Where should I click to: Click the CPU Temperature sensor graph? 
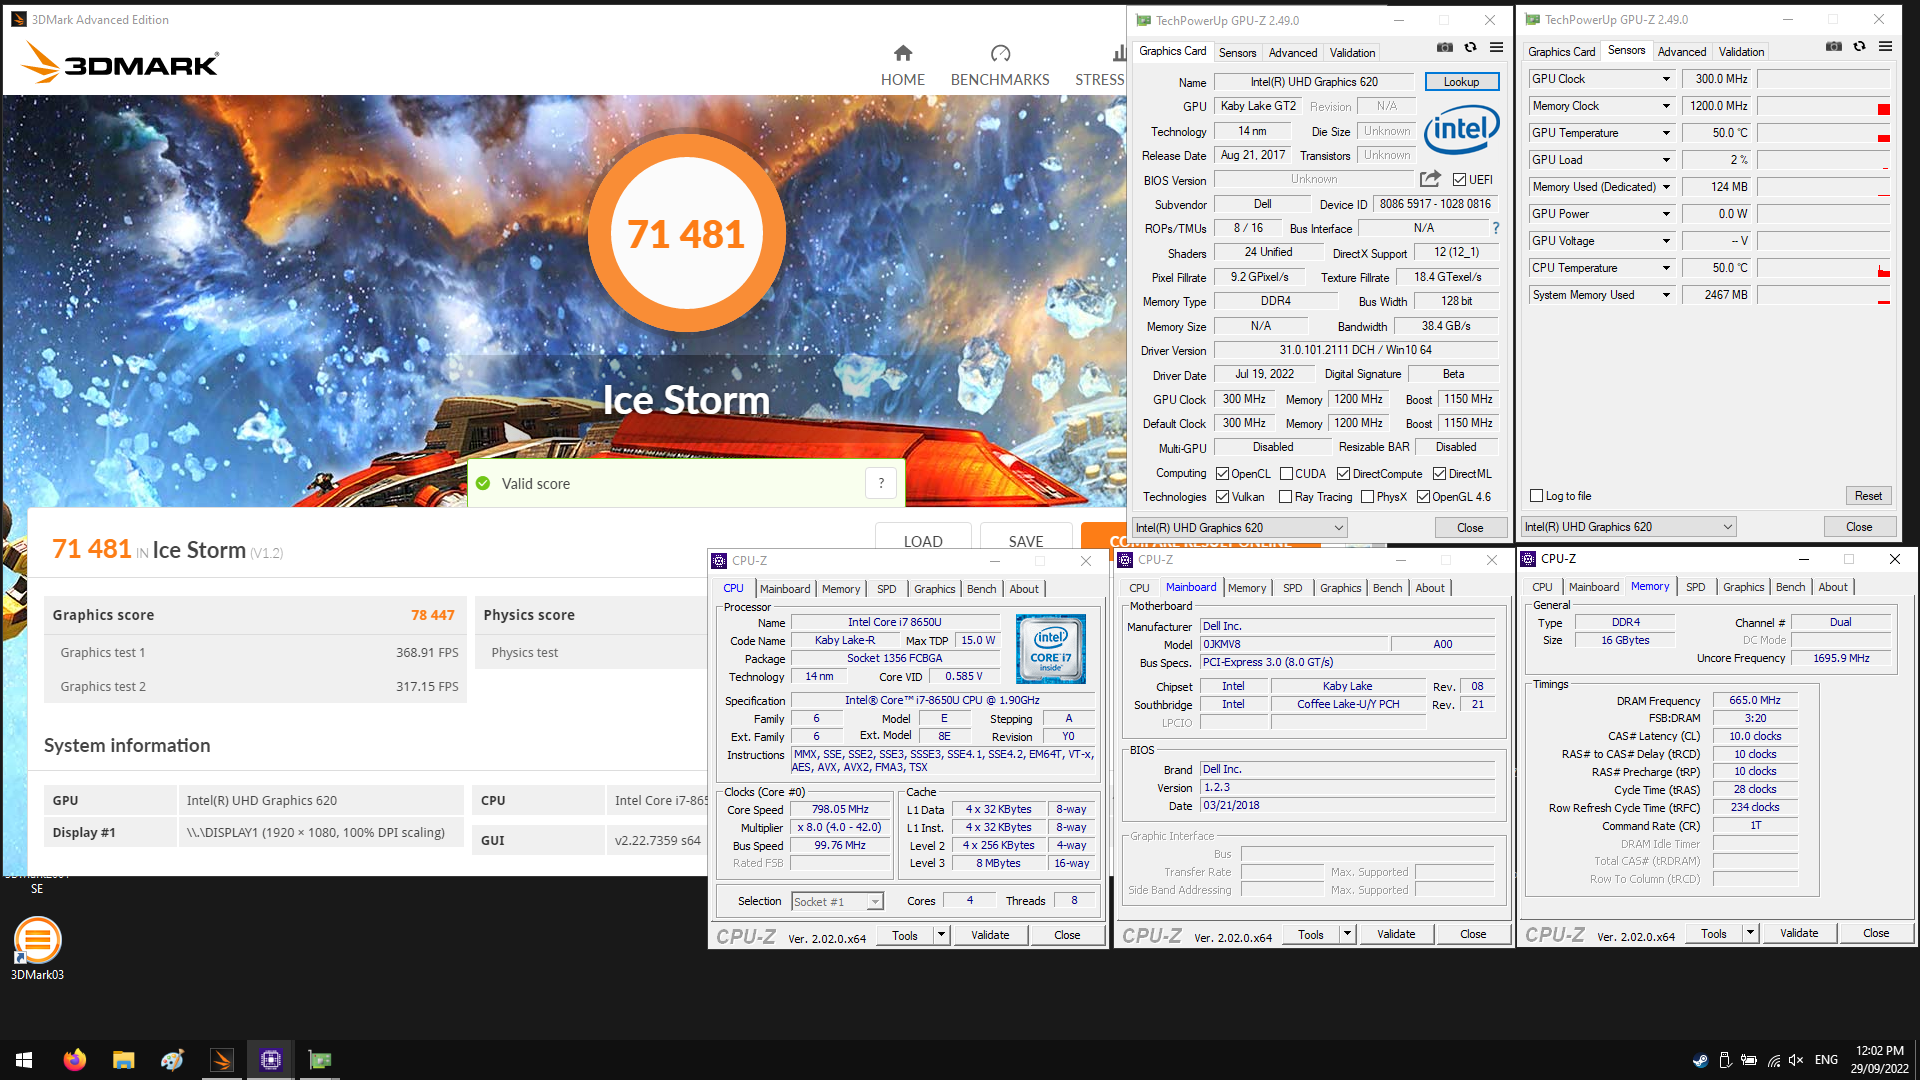tap(1824, 268)
